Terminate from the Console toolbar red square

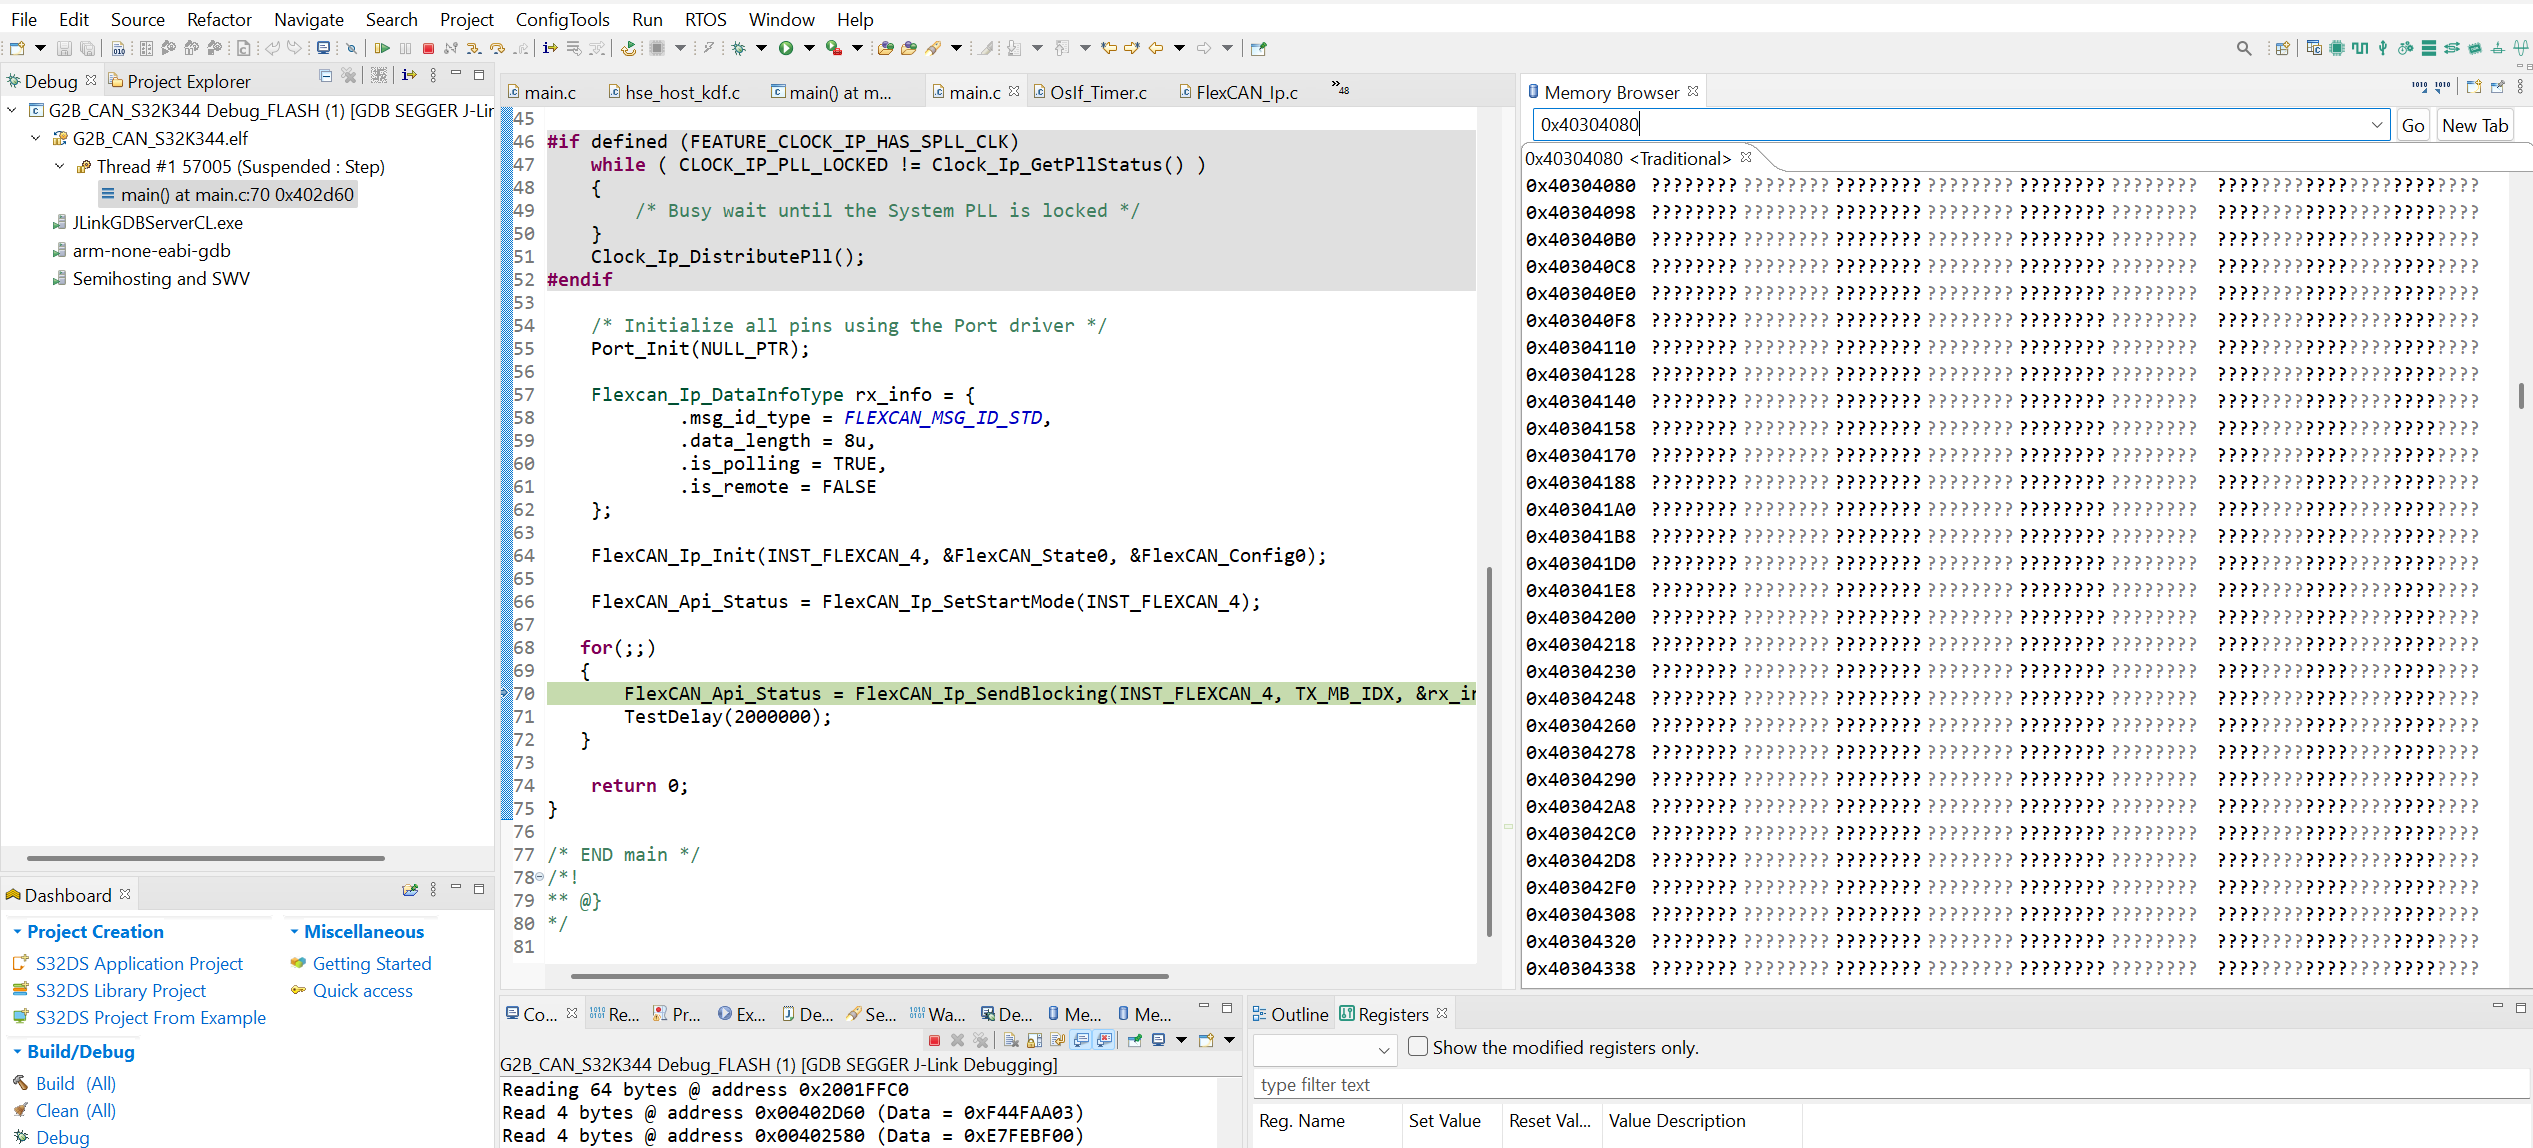click(x=934, y=1040)
